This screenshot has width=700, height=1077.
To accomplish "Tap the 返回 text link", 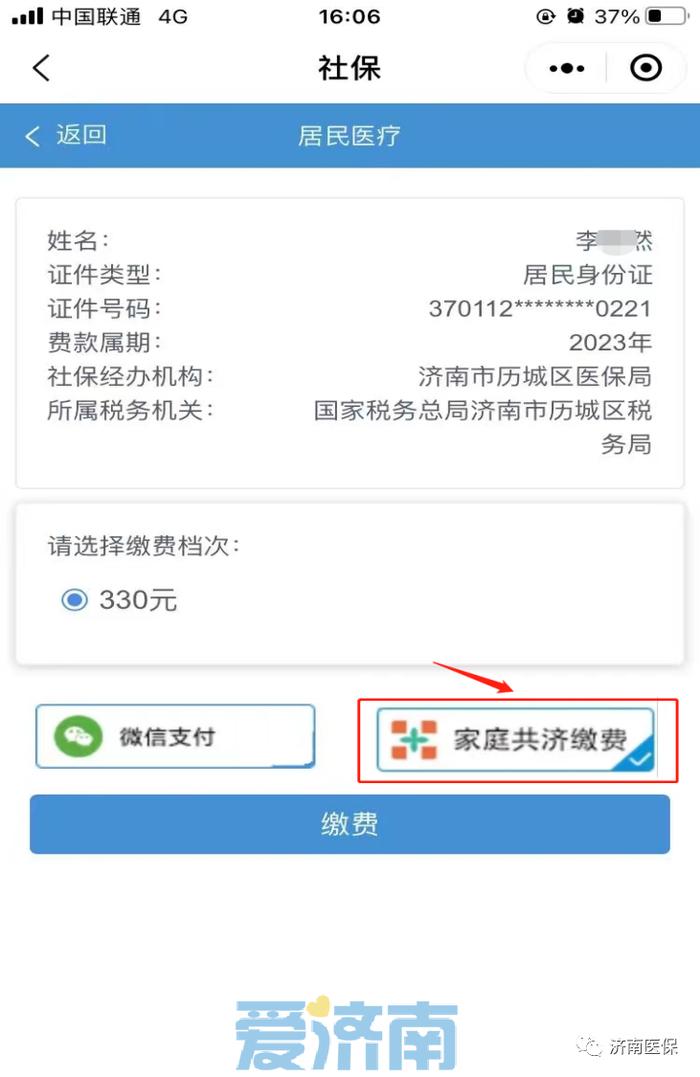I will (x=81, y=135).
